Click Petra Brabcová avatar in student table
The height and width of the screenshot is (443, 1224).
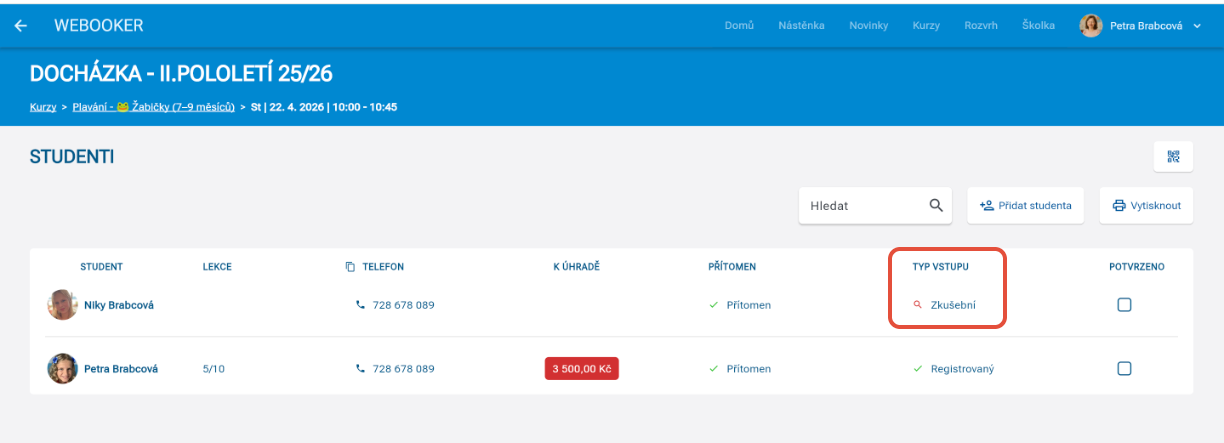tap(63, 369)
